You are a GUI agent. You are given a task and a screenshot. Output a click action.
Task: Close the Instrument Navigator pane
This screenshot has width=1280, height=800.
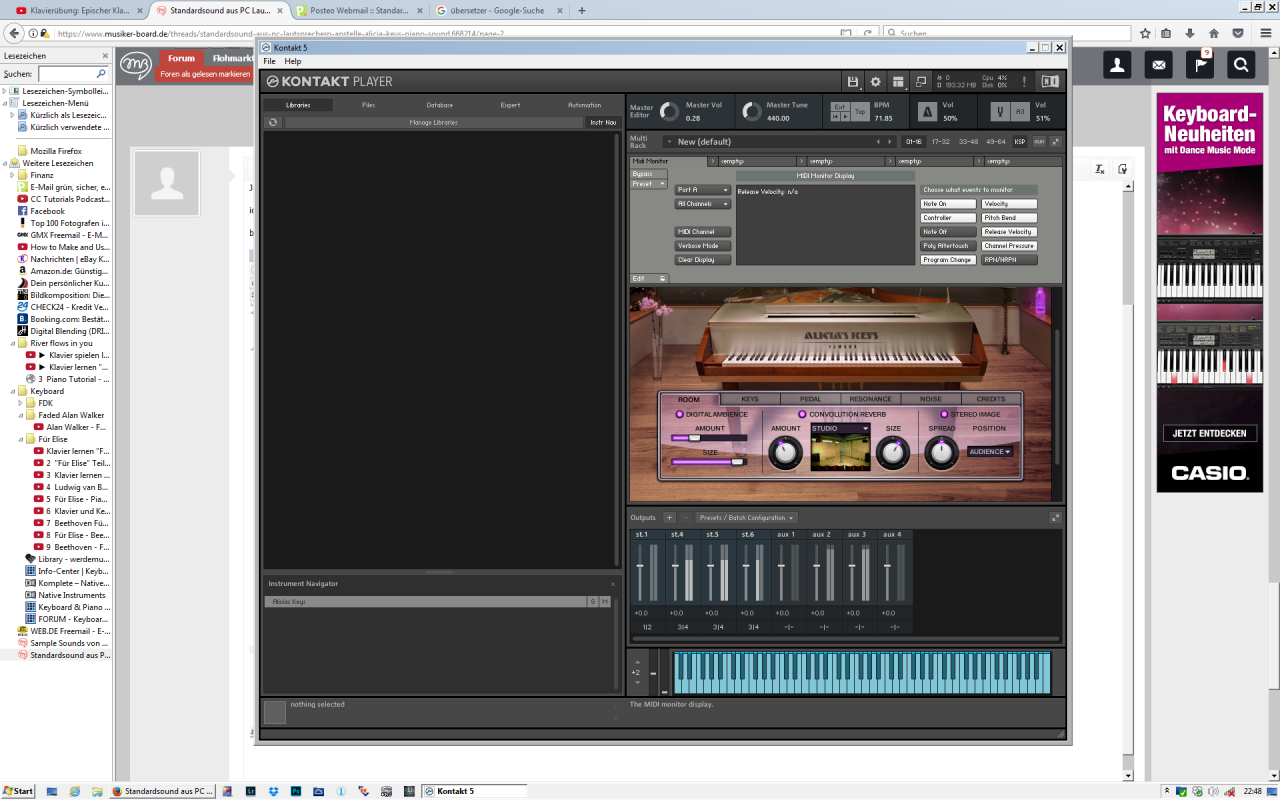(613, 584)
